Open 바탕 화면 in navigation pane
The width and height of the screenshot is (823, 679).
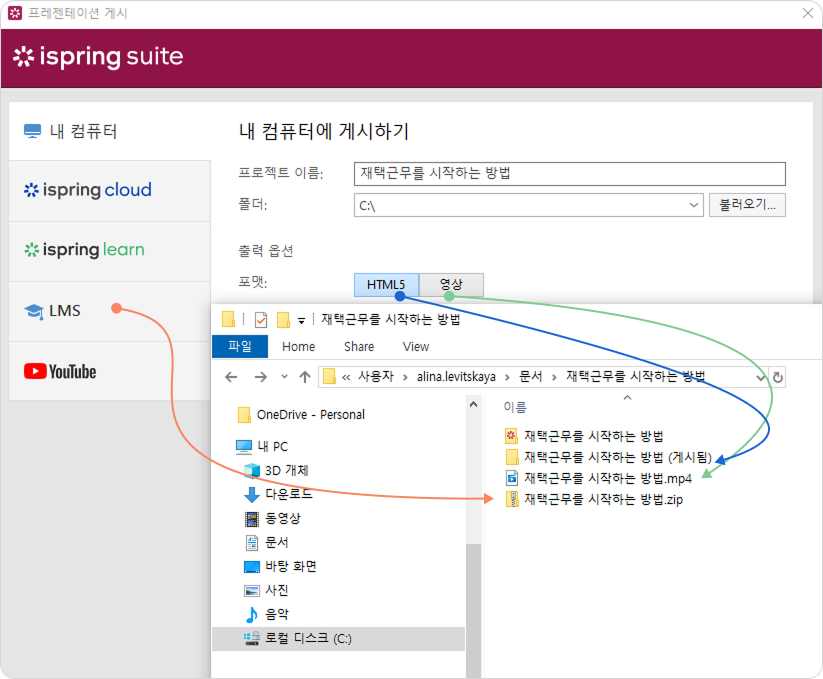(291, 567)
